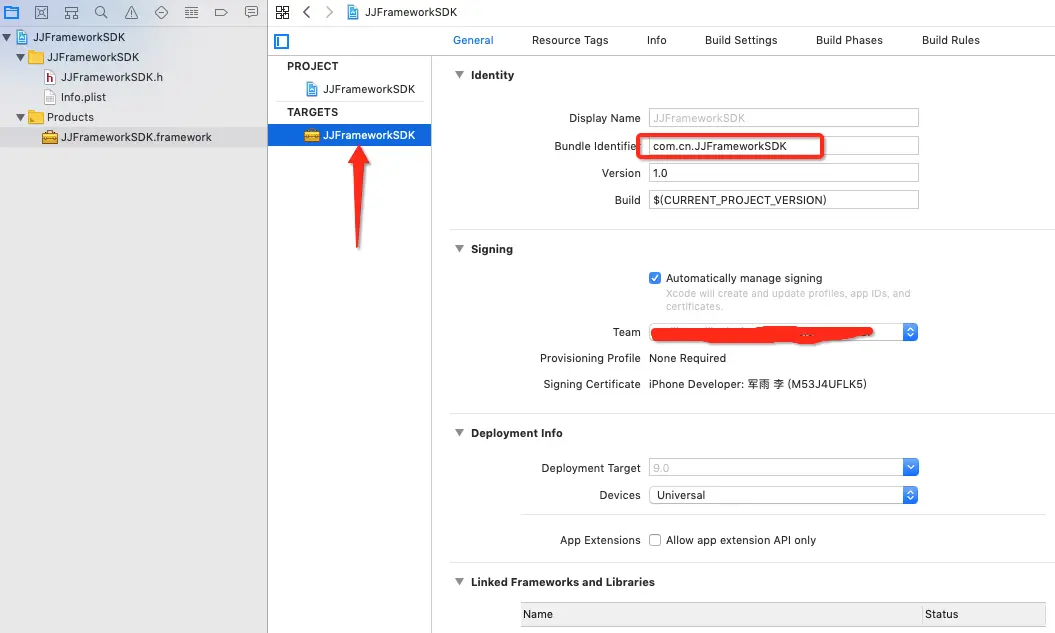Click the None Required provisioning value
Viewport: 1055px width, 633px height.
(x=687, y=358)
